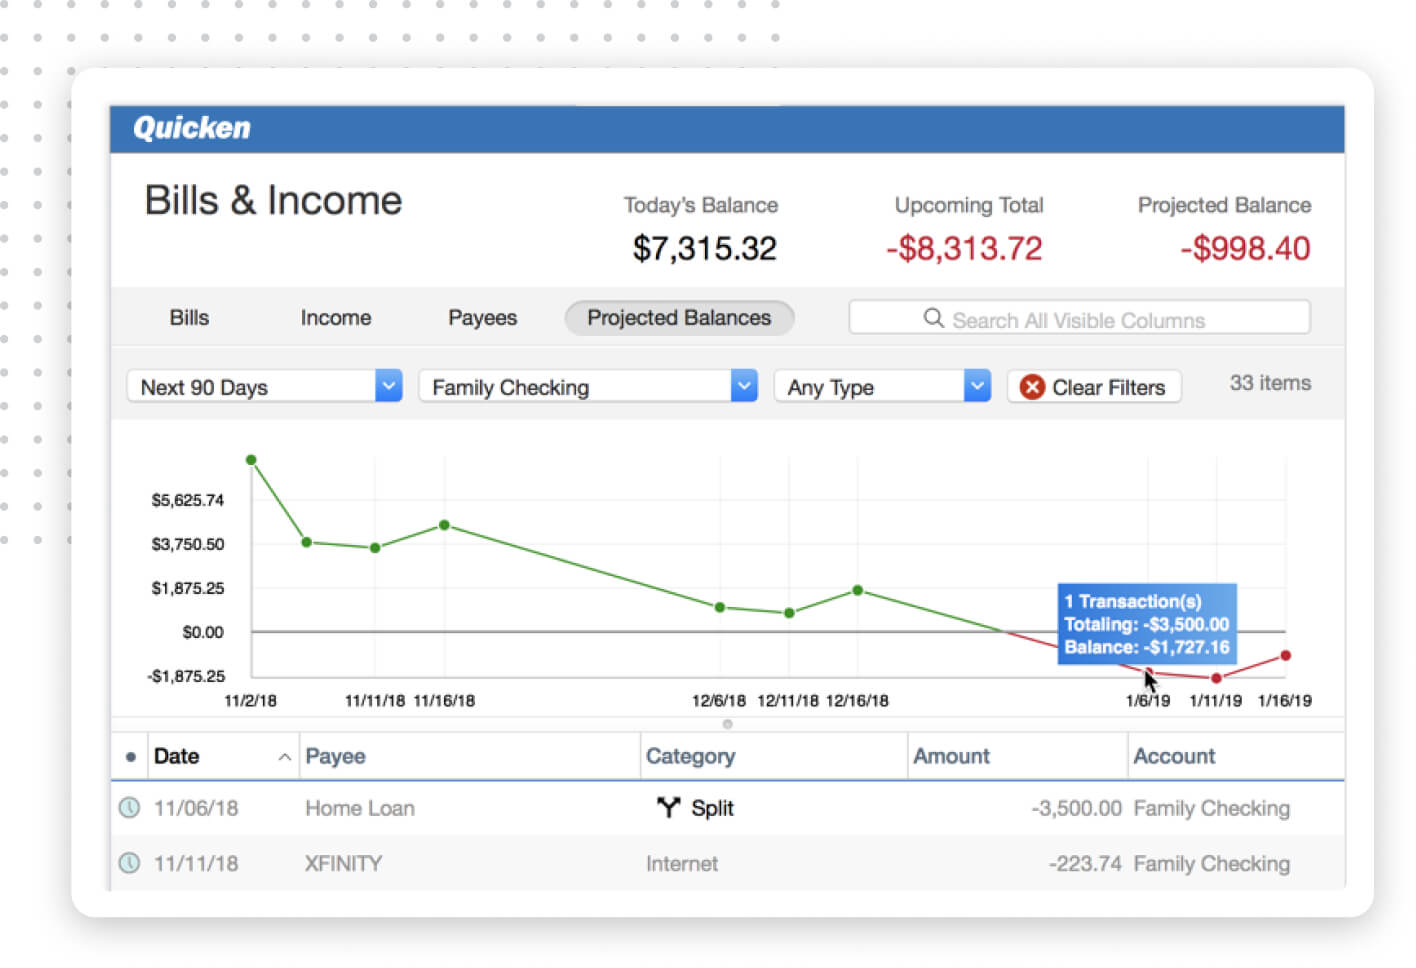This screenshot has height=968, width=1416.
Task: Click the -3,500.00 amount cell
Action: click(1076, 808)
